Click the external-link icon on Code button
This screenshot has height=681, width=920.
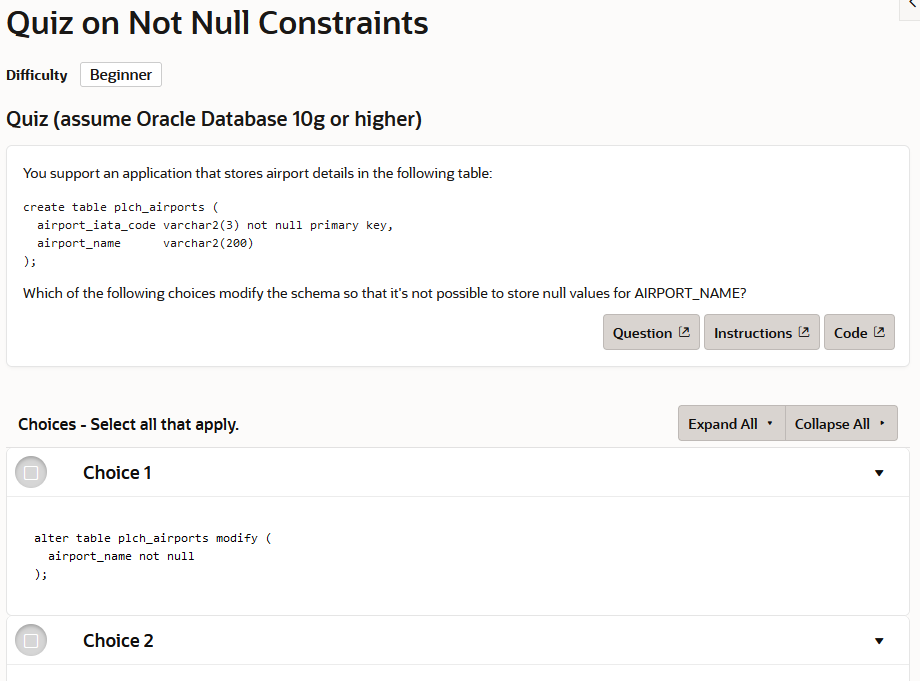tap(879, 332)
